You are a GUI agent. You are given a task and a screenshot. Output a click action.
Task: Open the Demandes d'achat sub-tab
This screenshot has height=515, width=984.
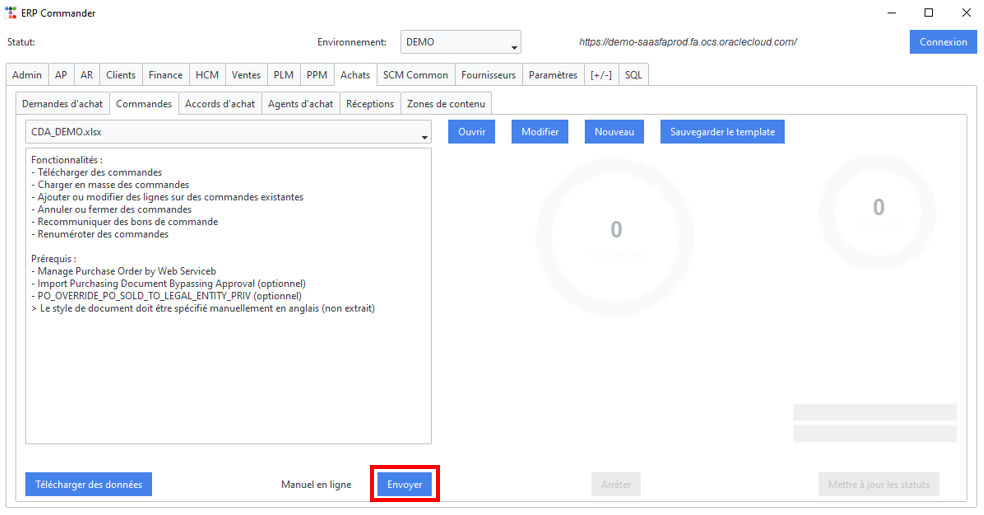tap(62, 104)
